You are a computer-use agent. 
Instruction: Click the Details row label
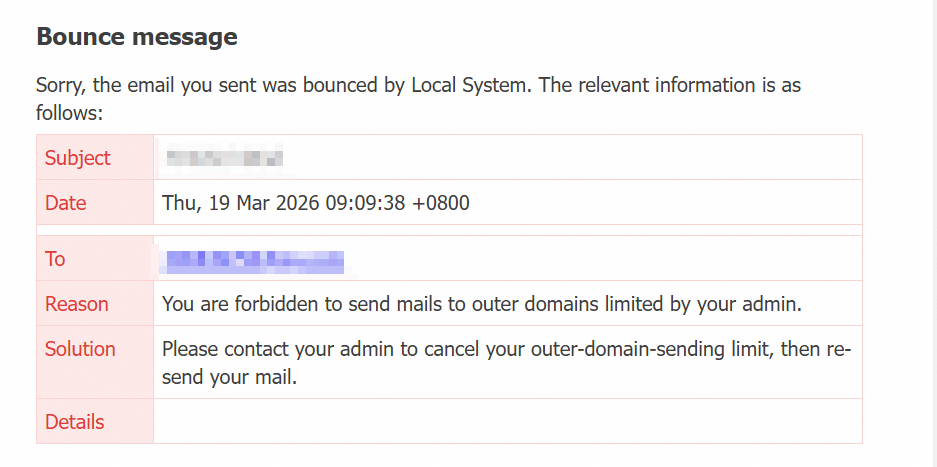tap(75, 422)
